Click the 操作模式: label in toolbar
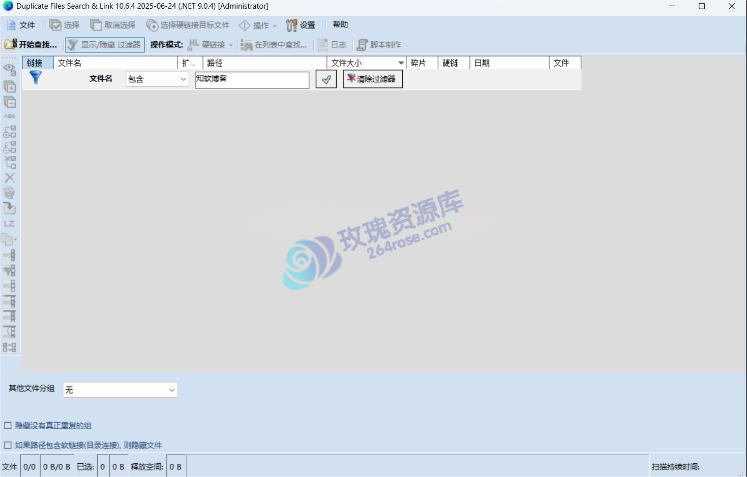 pos(166,44)
